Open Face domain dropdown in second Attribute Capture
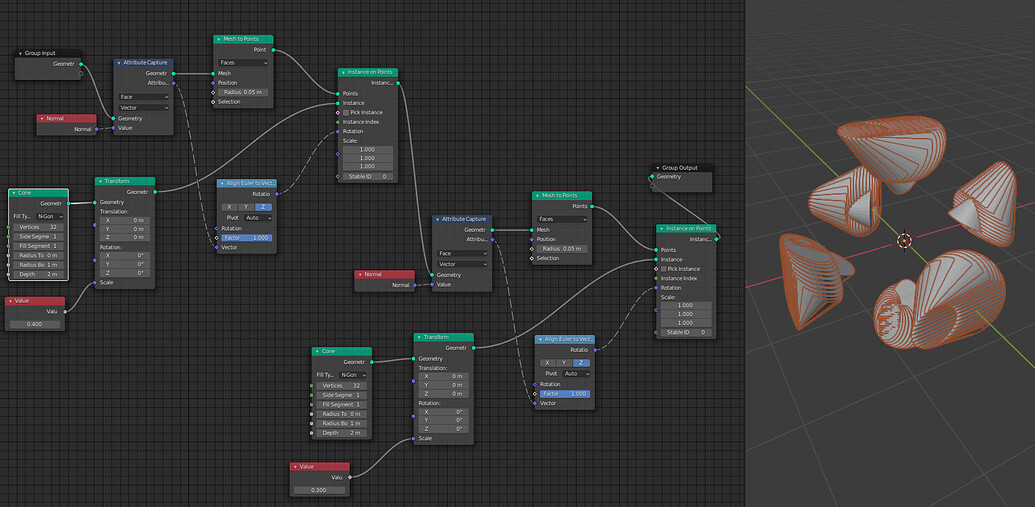 tap(462, 253)
